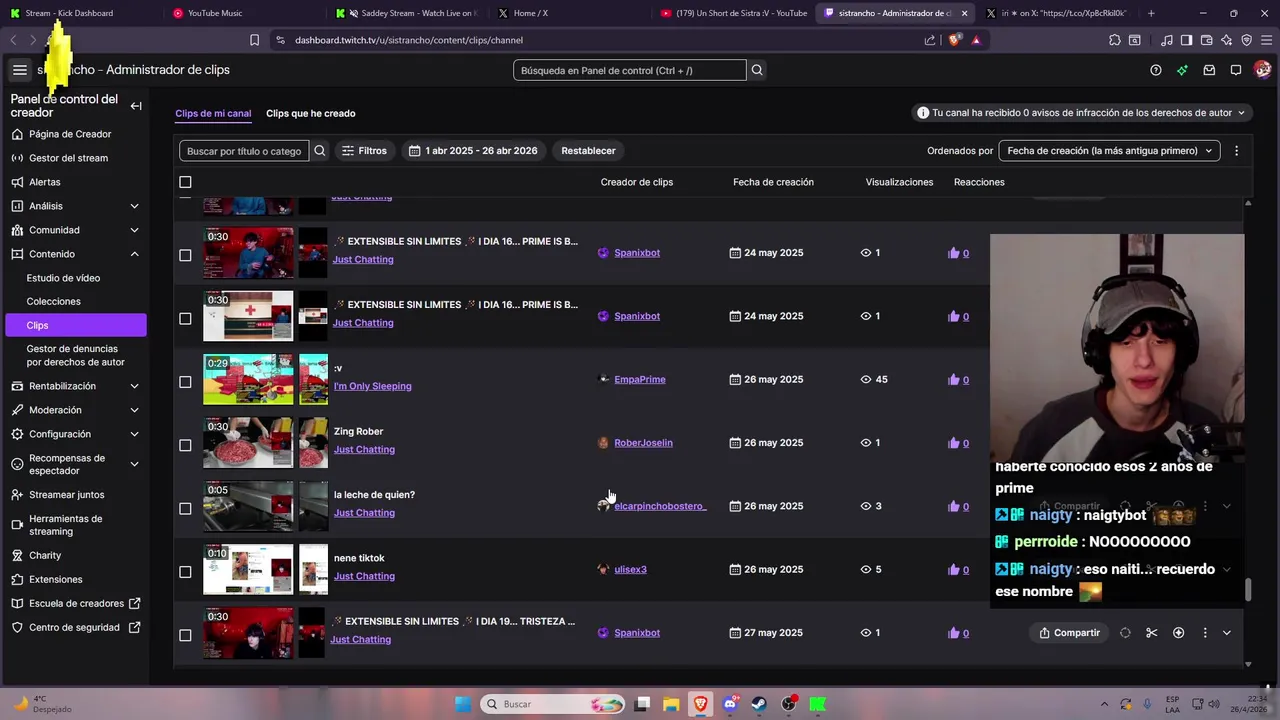The height and width of the screenshot is (720, 1280).
Task: Click the clip title search magnifier
Action: pos(320,151)
